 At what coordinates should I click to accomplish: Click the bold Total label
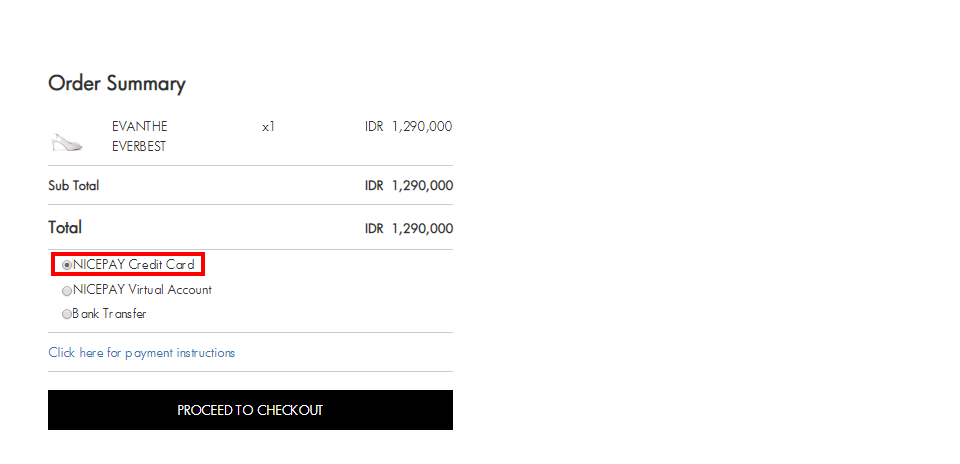tap(65, 228)
